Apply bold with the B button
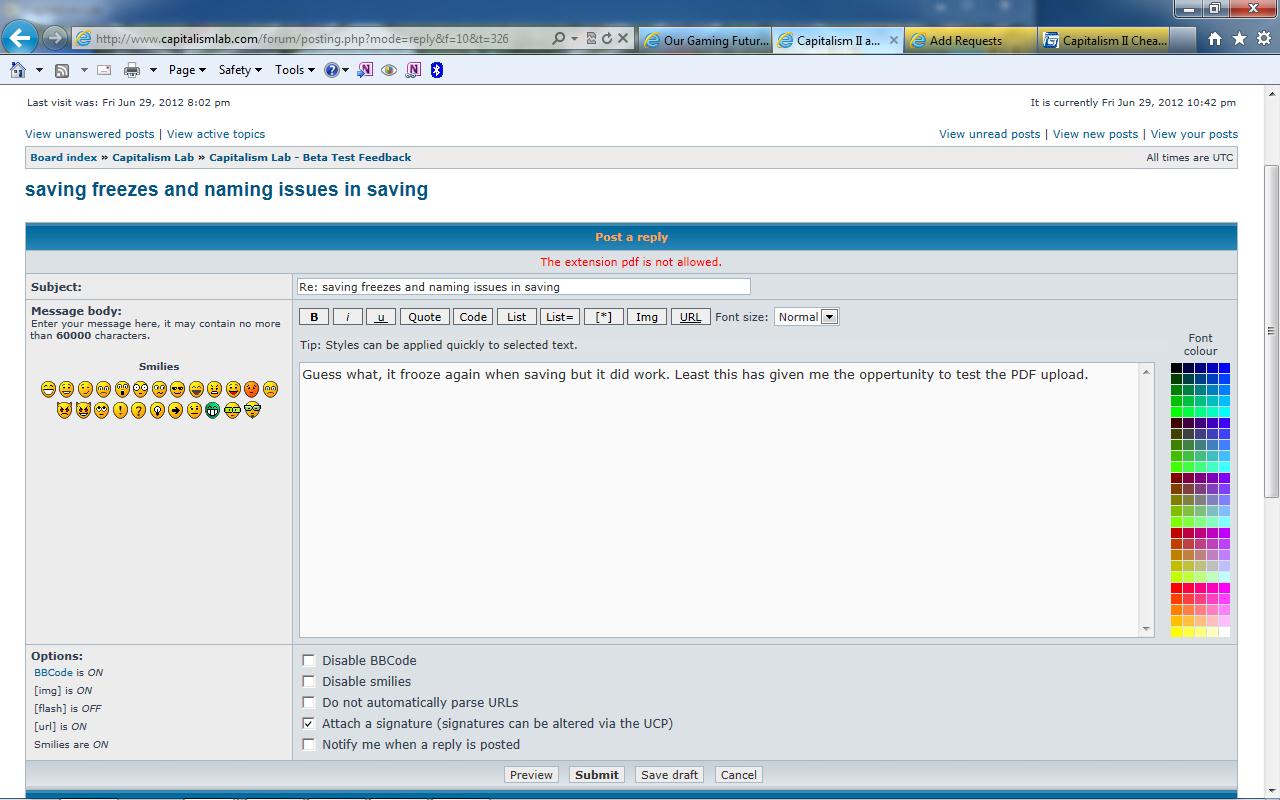 coord(314,317)
